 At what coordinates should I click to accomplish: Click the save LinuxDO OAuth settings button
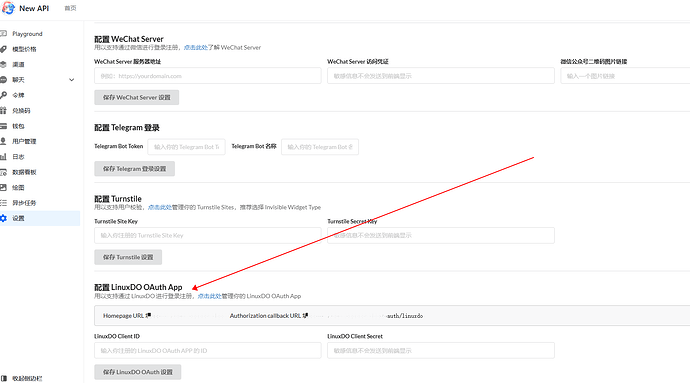coord(138,372)
